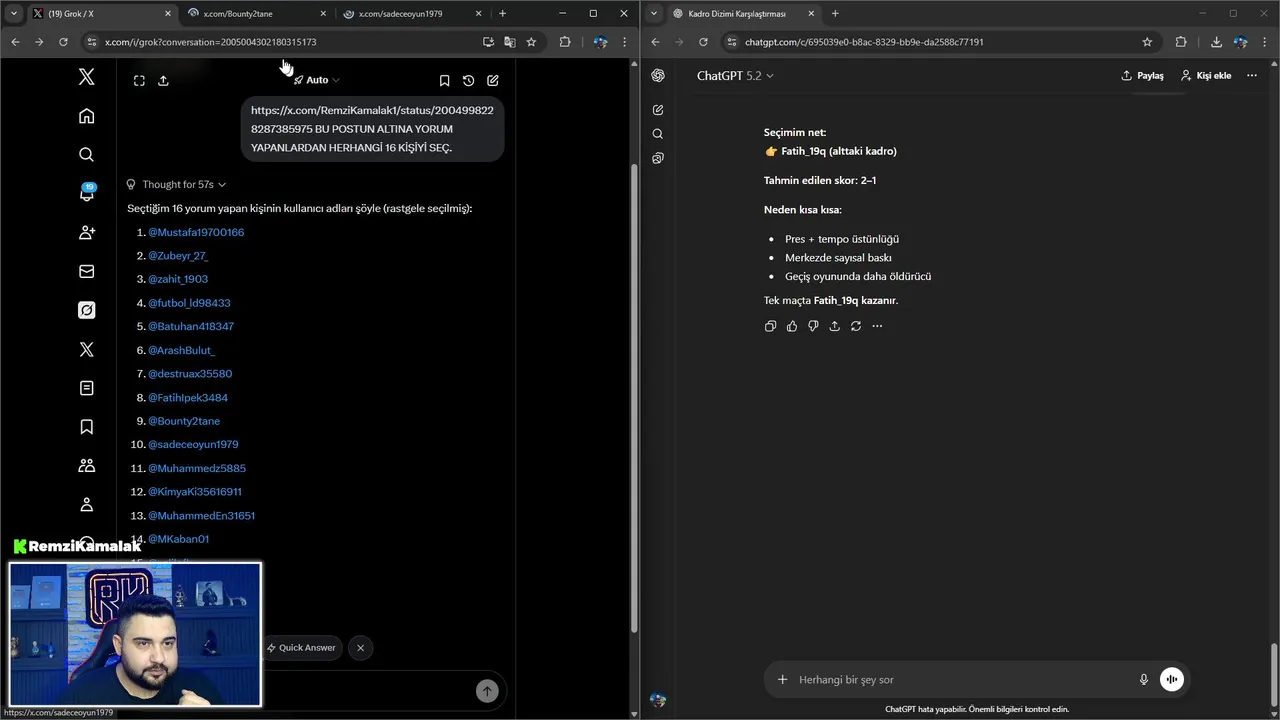Open more actions under ChatGPT response
Image resolution: width=1280 pixels, height=720 pixels.
[x=877, y=326]
